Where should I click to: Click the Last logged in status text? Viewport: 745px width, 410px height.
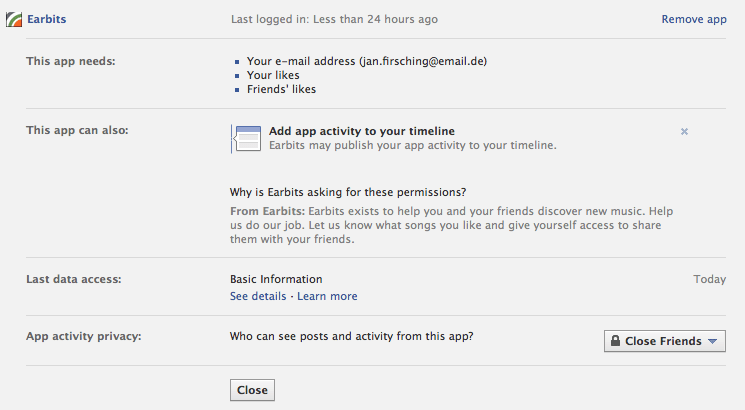[334, 19]
